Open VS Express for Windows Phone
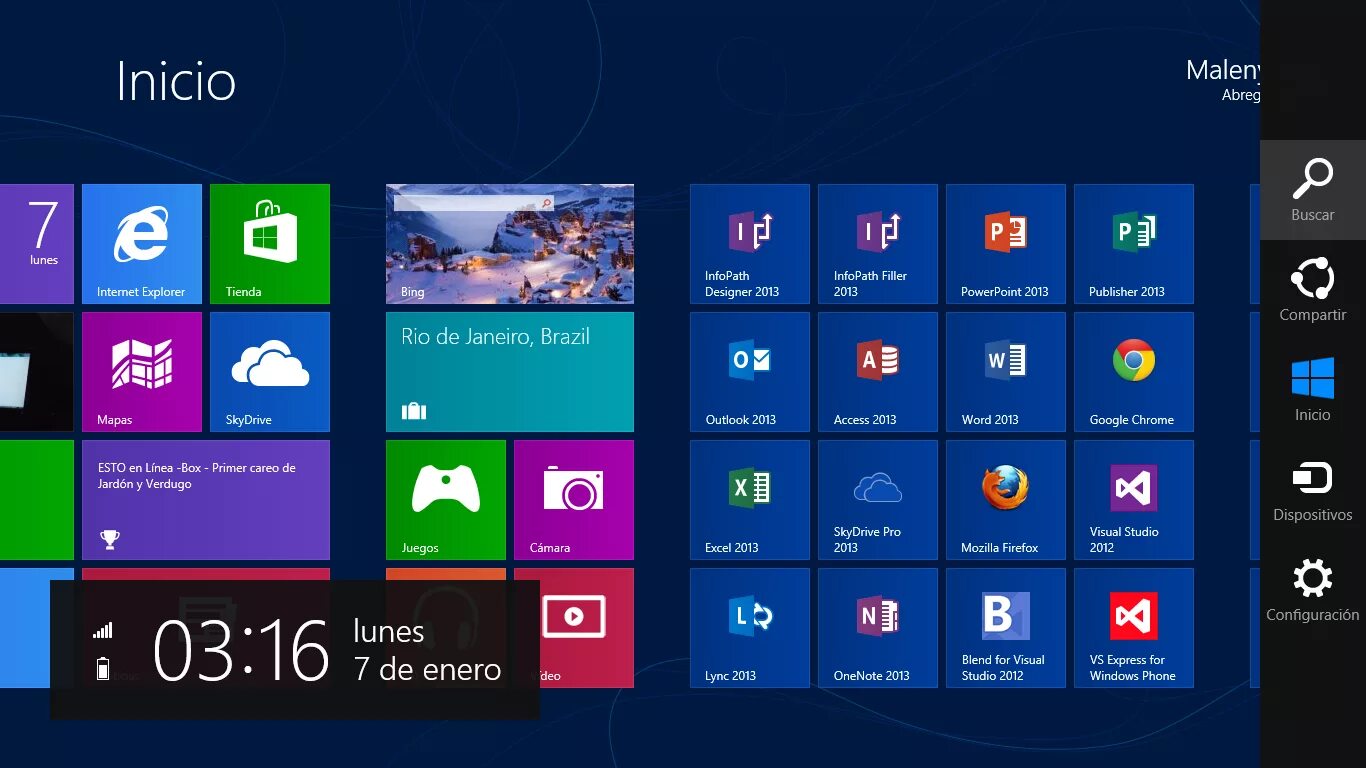Viewport: 1366px width, 768px height. click(1134, 628)
